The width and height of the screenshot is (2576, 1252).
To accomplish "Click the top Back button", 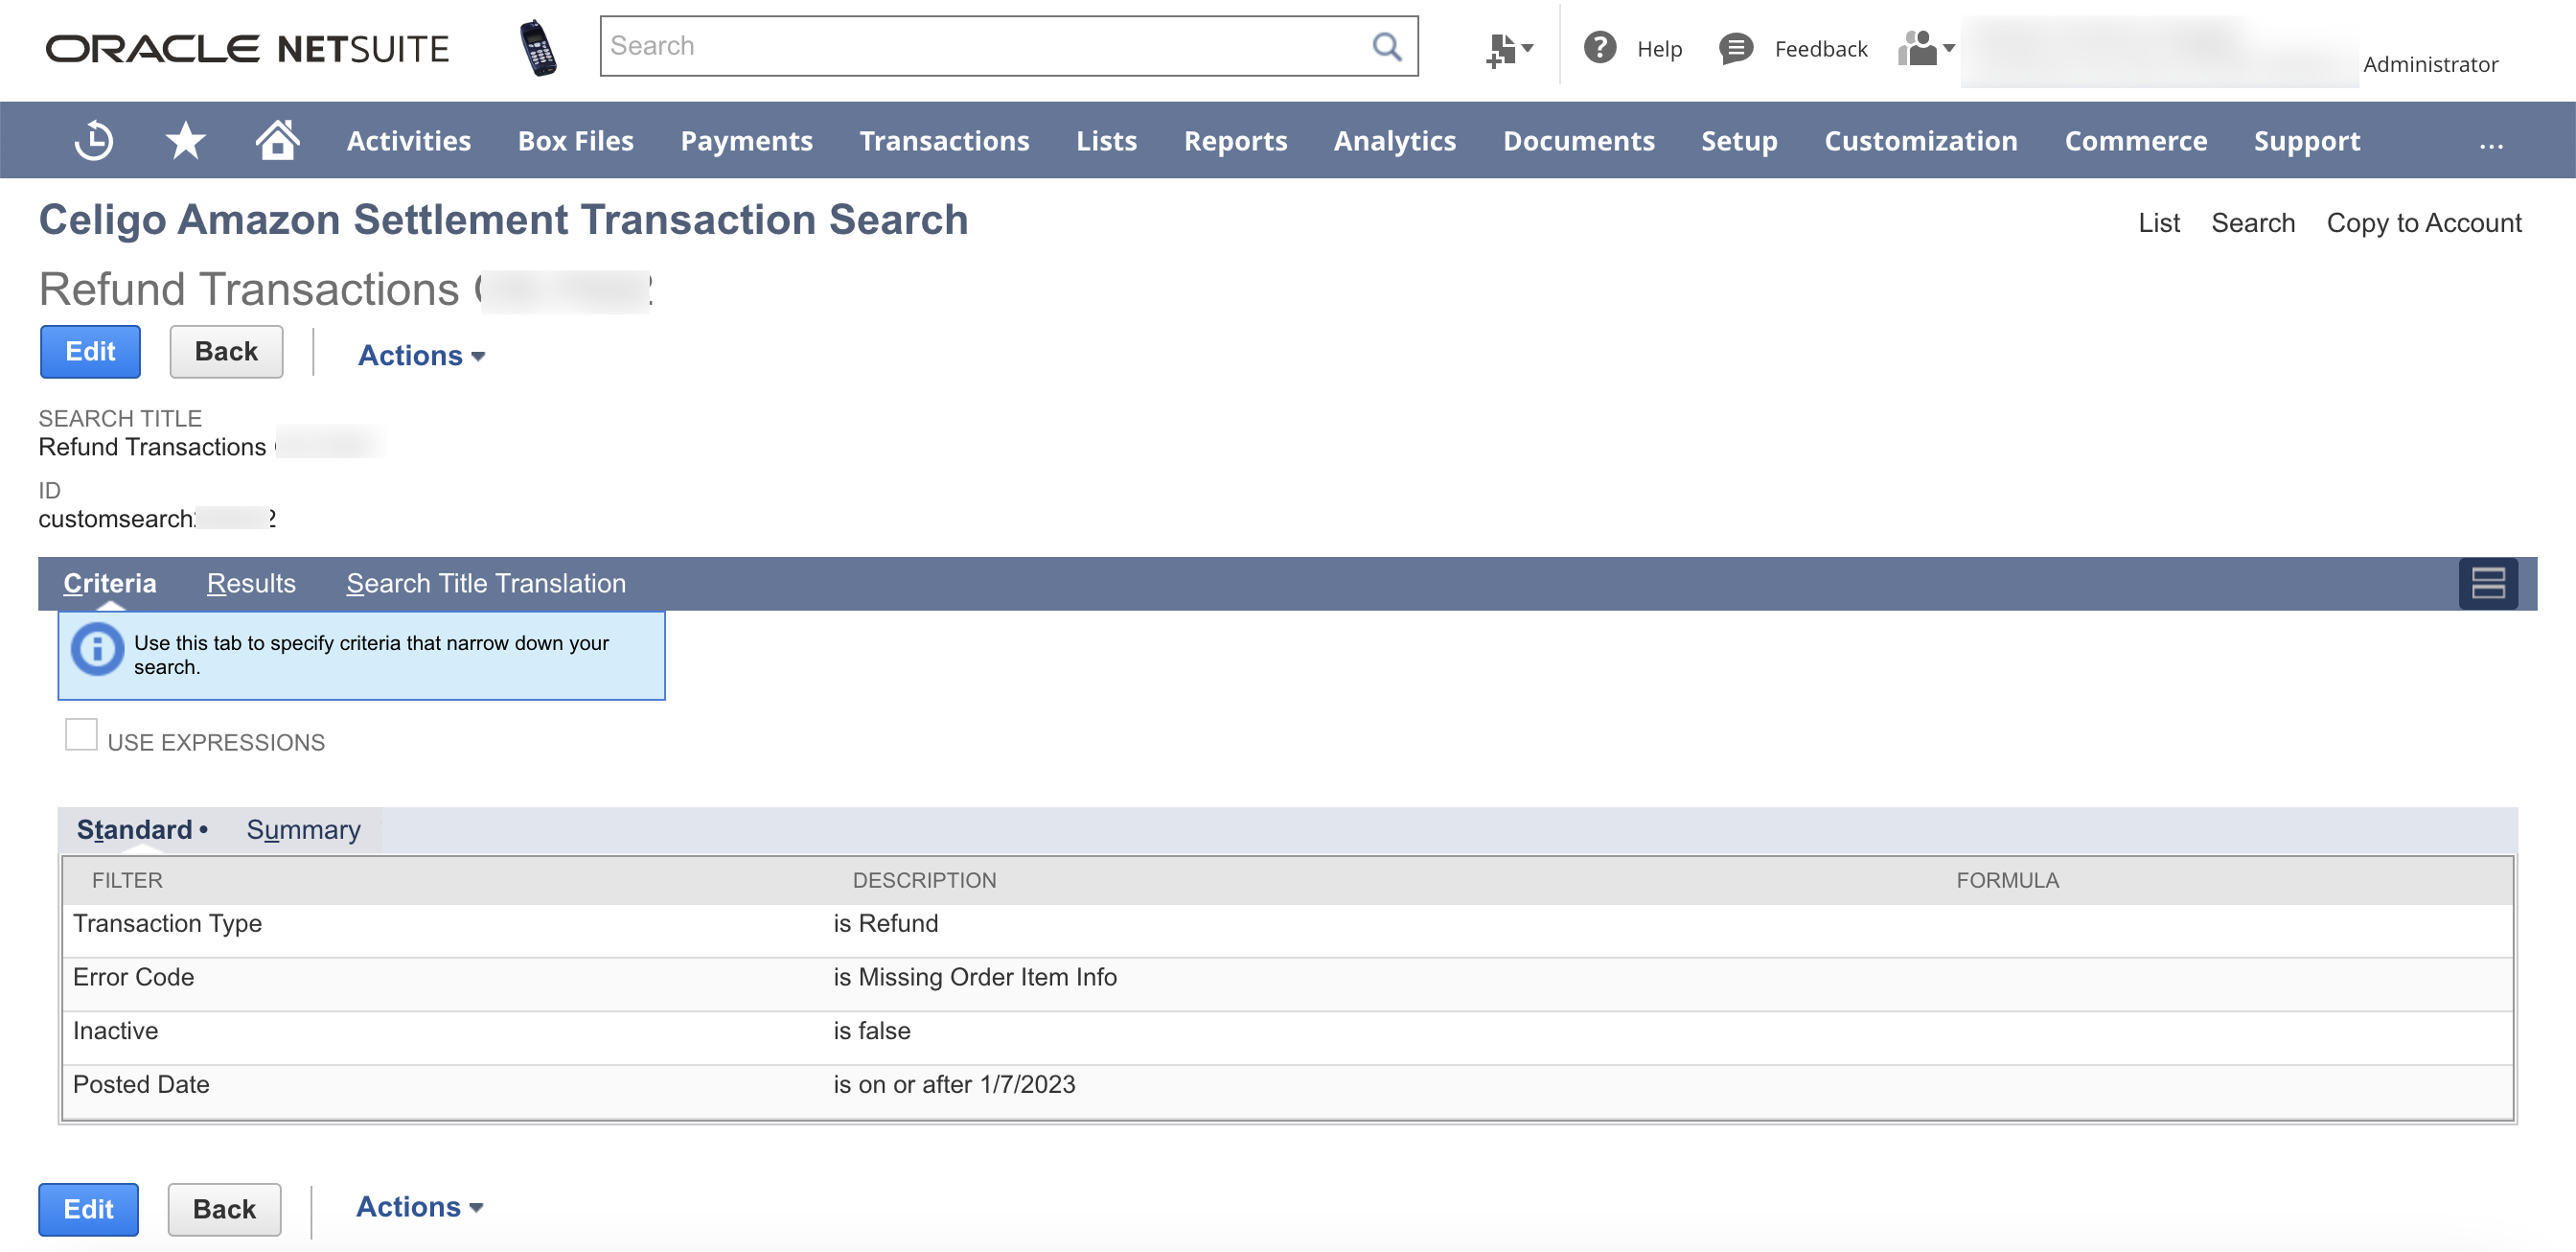I will click(226, 351).
